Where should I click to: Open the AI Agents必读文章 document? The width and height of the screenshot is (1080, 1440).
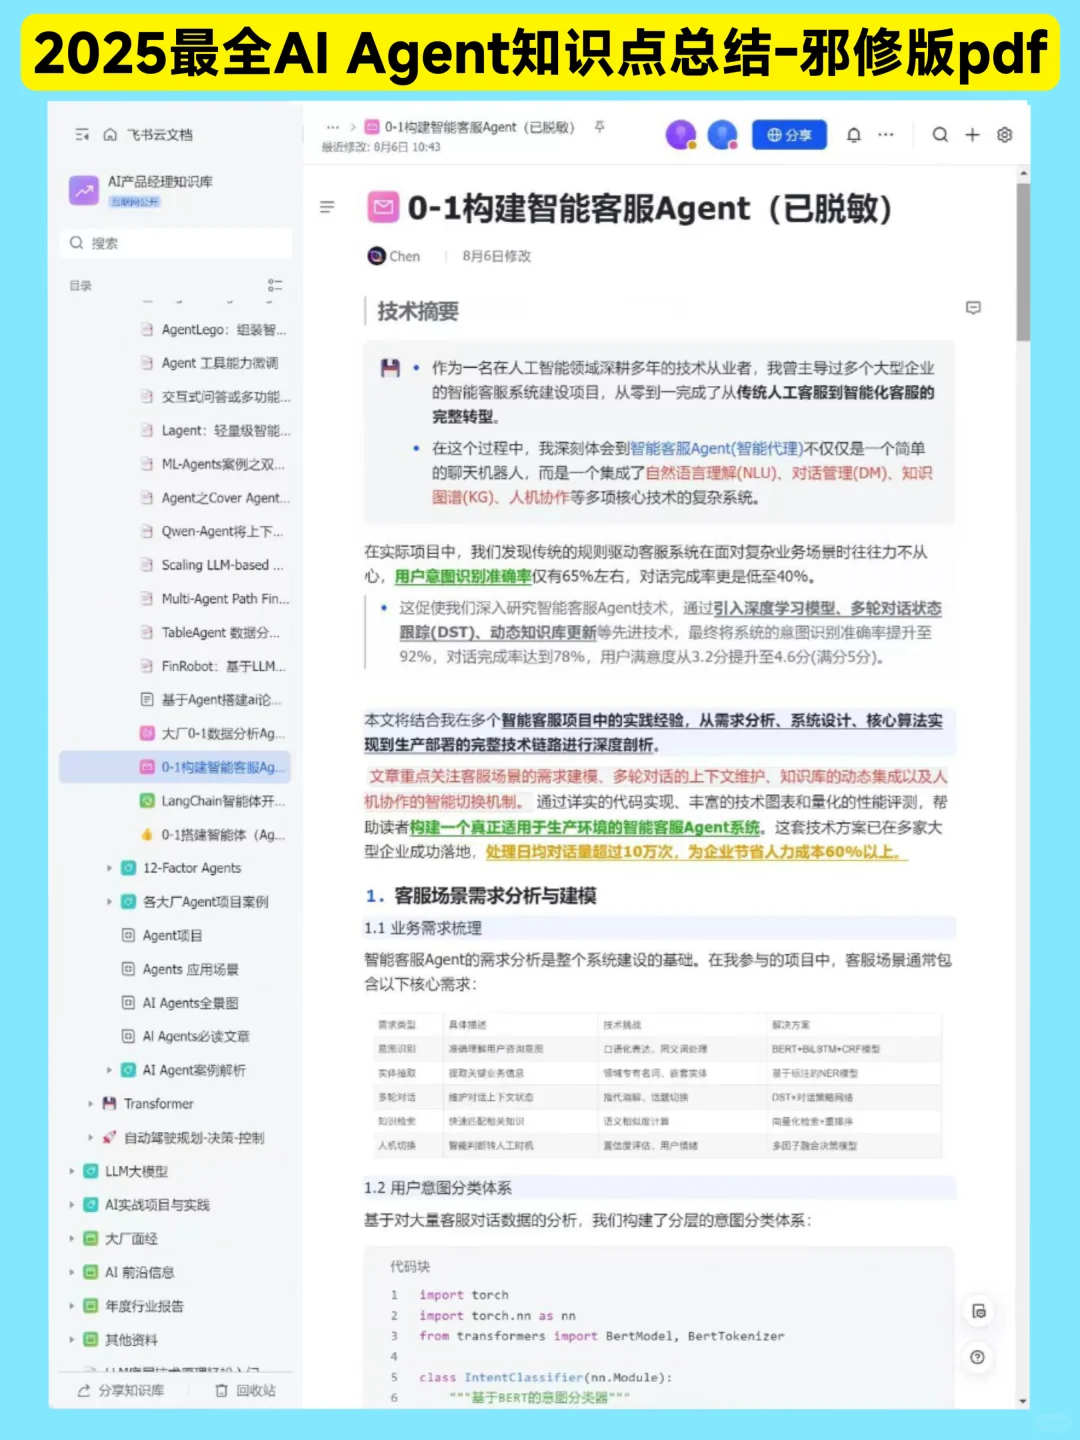click(x=186, y=1036)
